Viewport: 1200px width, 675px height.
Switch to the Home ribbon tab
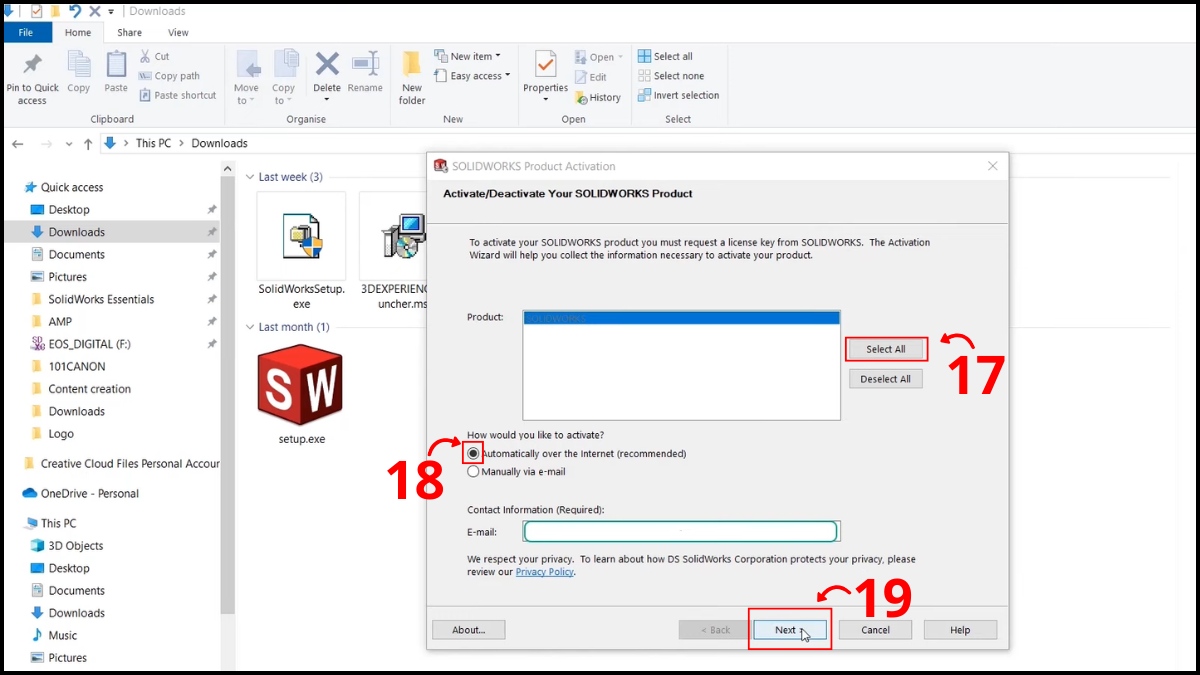pyautogui.click(x=79, y=33)
